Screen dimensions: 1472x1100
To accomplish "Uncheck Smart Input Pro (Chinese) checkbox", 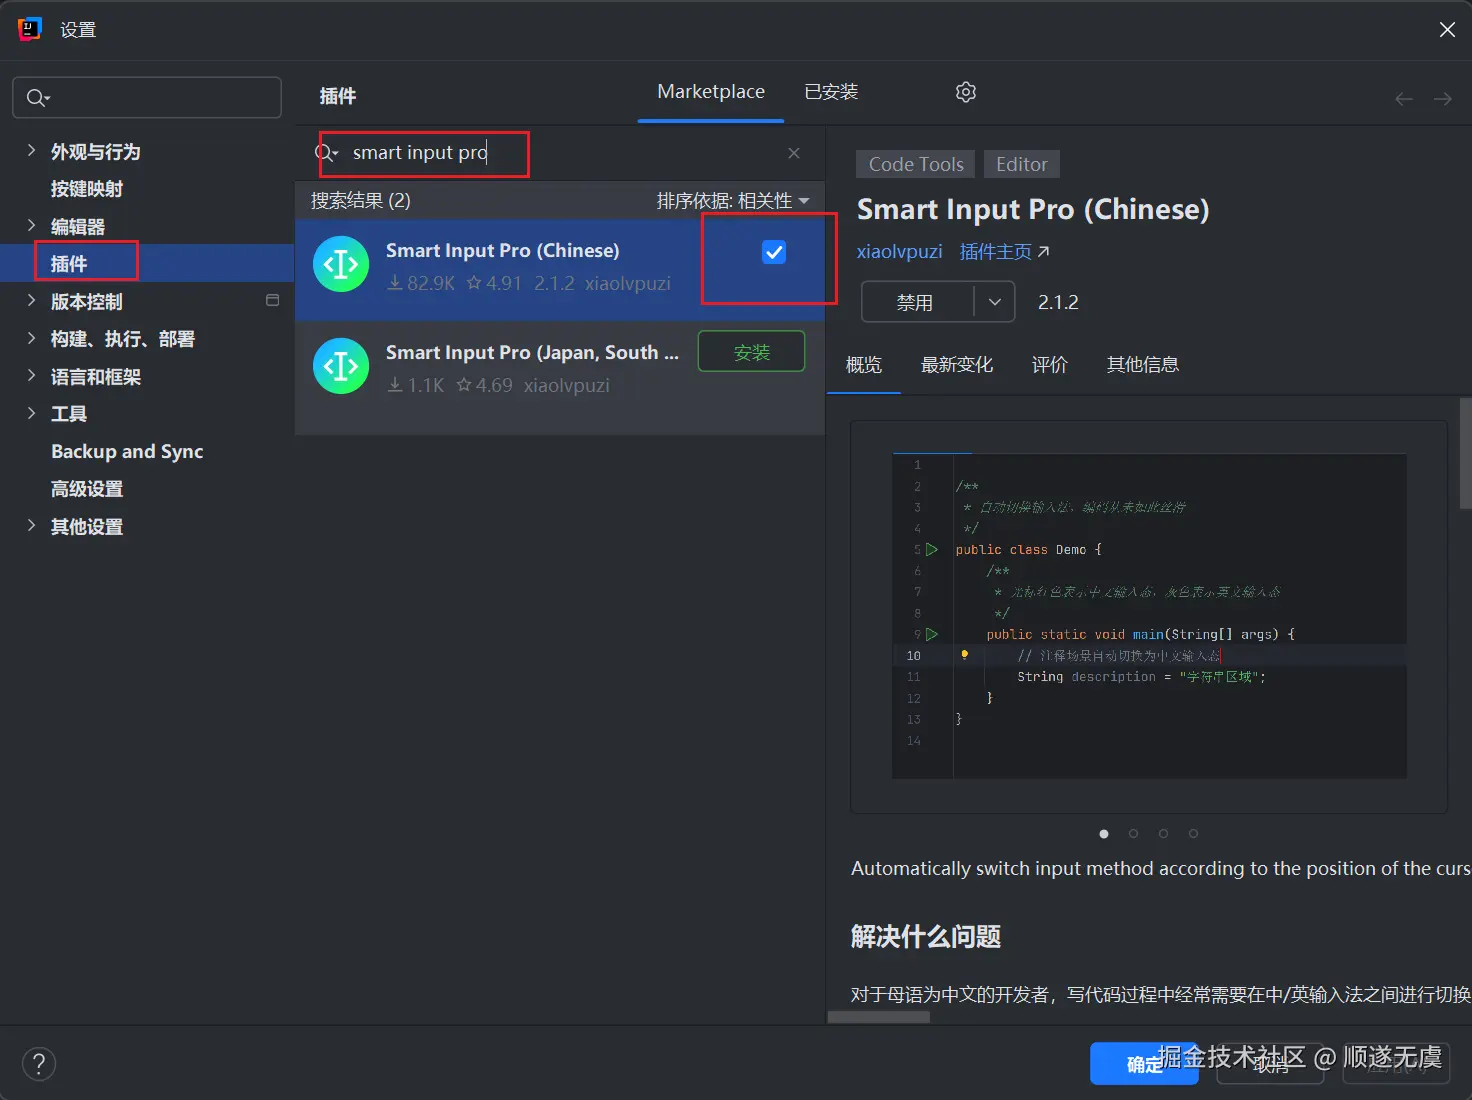I will [x=774, y=252].
